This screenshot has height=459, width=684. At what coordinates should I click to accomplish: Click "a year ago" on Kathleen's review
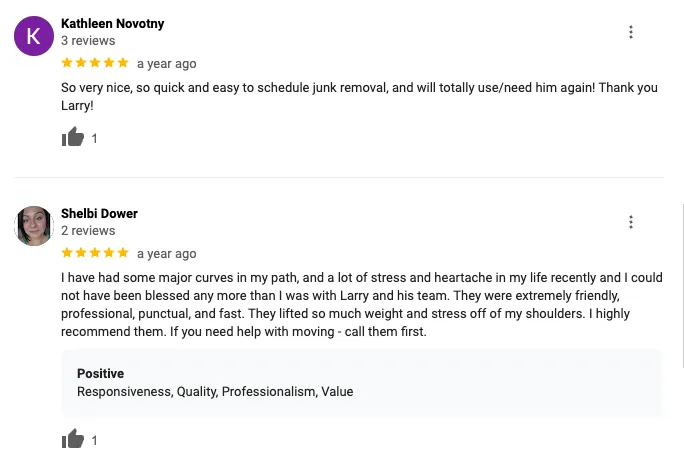[166, 64]
